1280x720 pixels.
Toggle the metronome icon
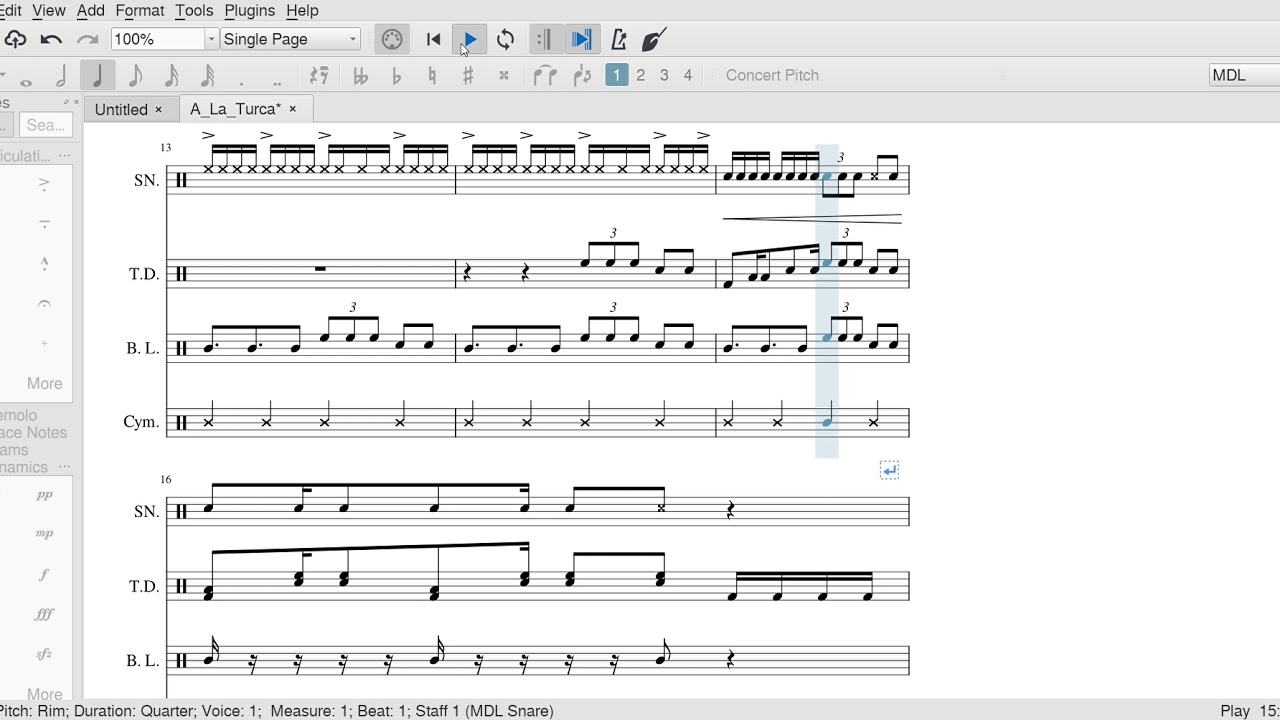coord(619,40)
